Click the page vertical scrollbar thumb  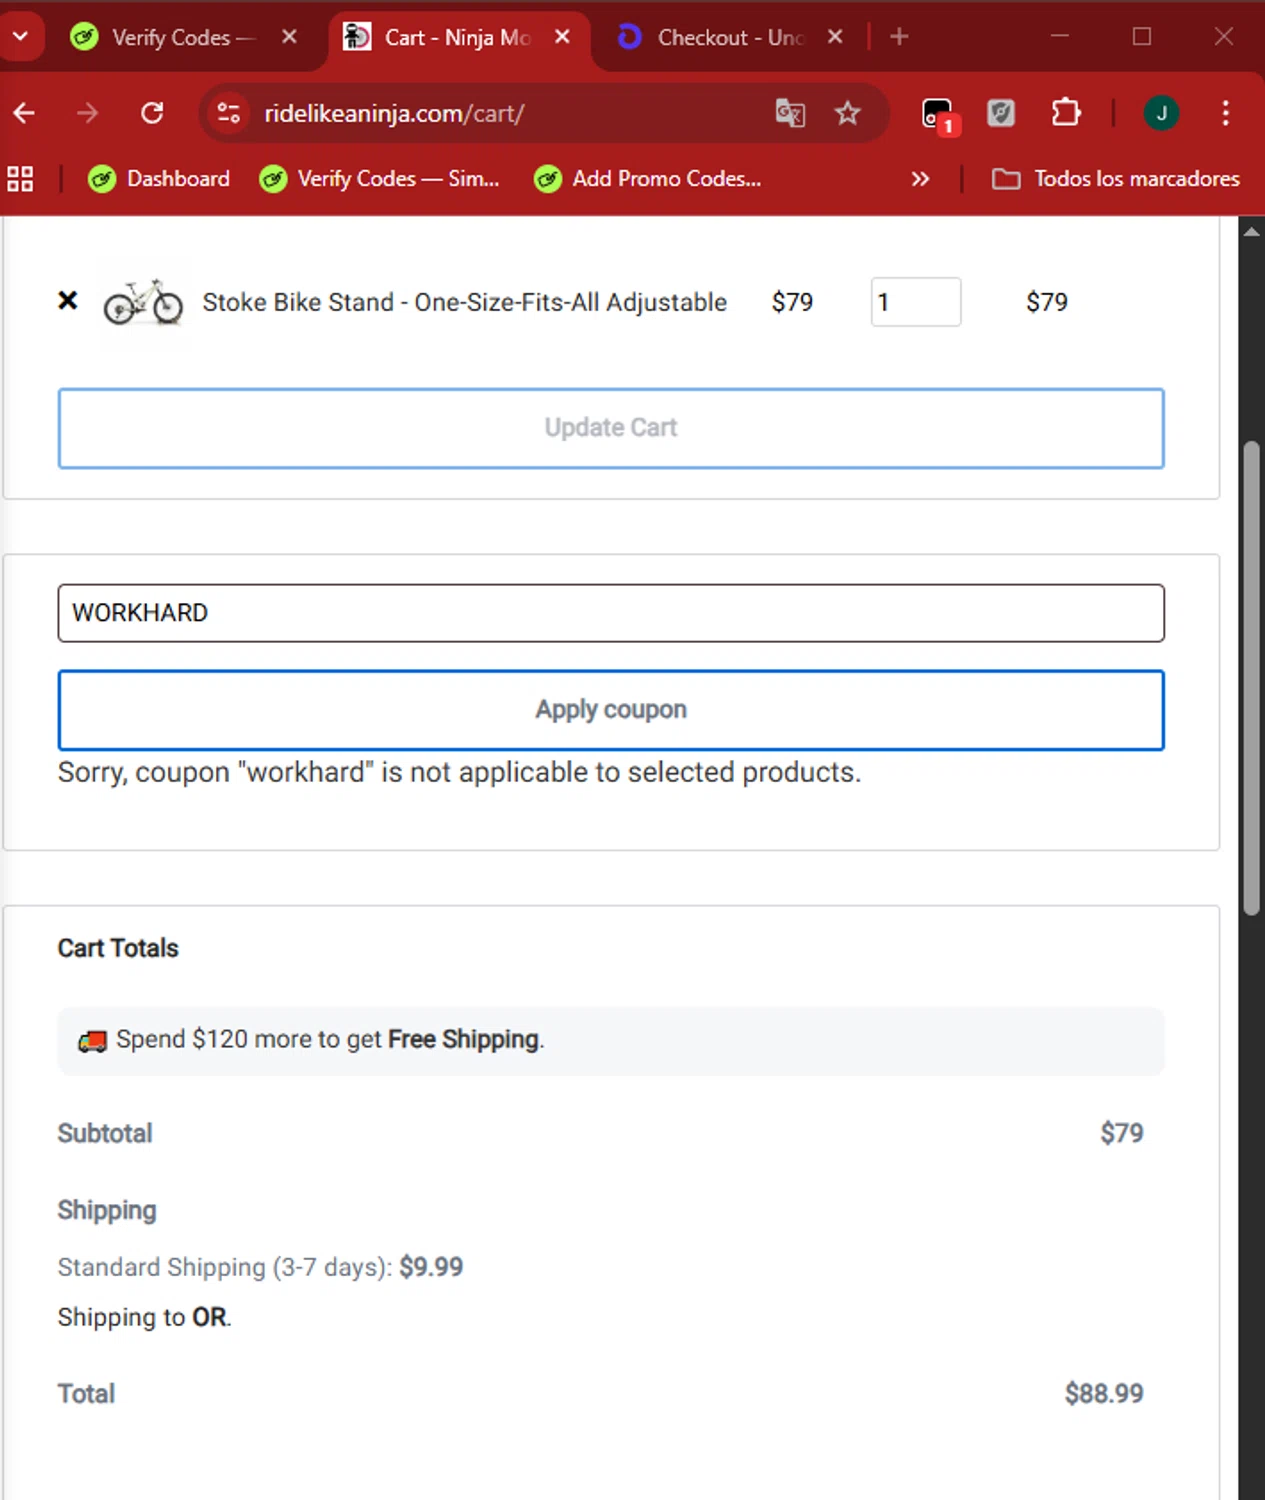pyautogui.click(x=1252, y=678)
